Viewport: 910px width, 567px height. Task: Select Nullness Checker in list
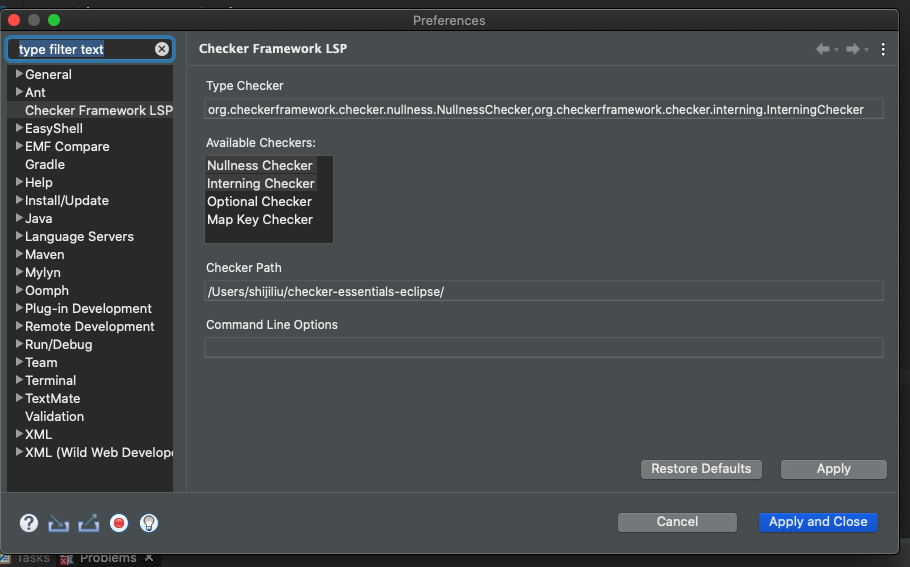pyautogui.click(x=260, y=165)
